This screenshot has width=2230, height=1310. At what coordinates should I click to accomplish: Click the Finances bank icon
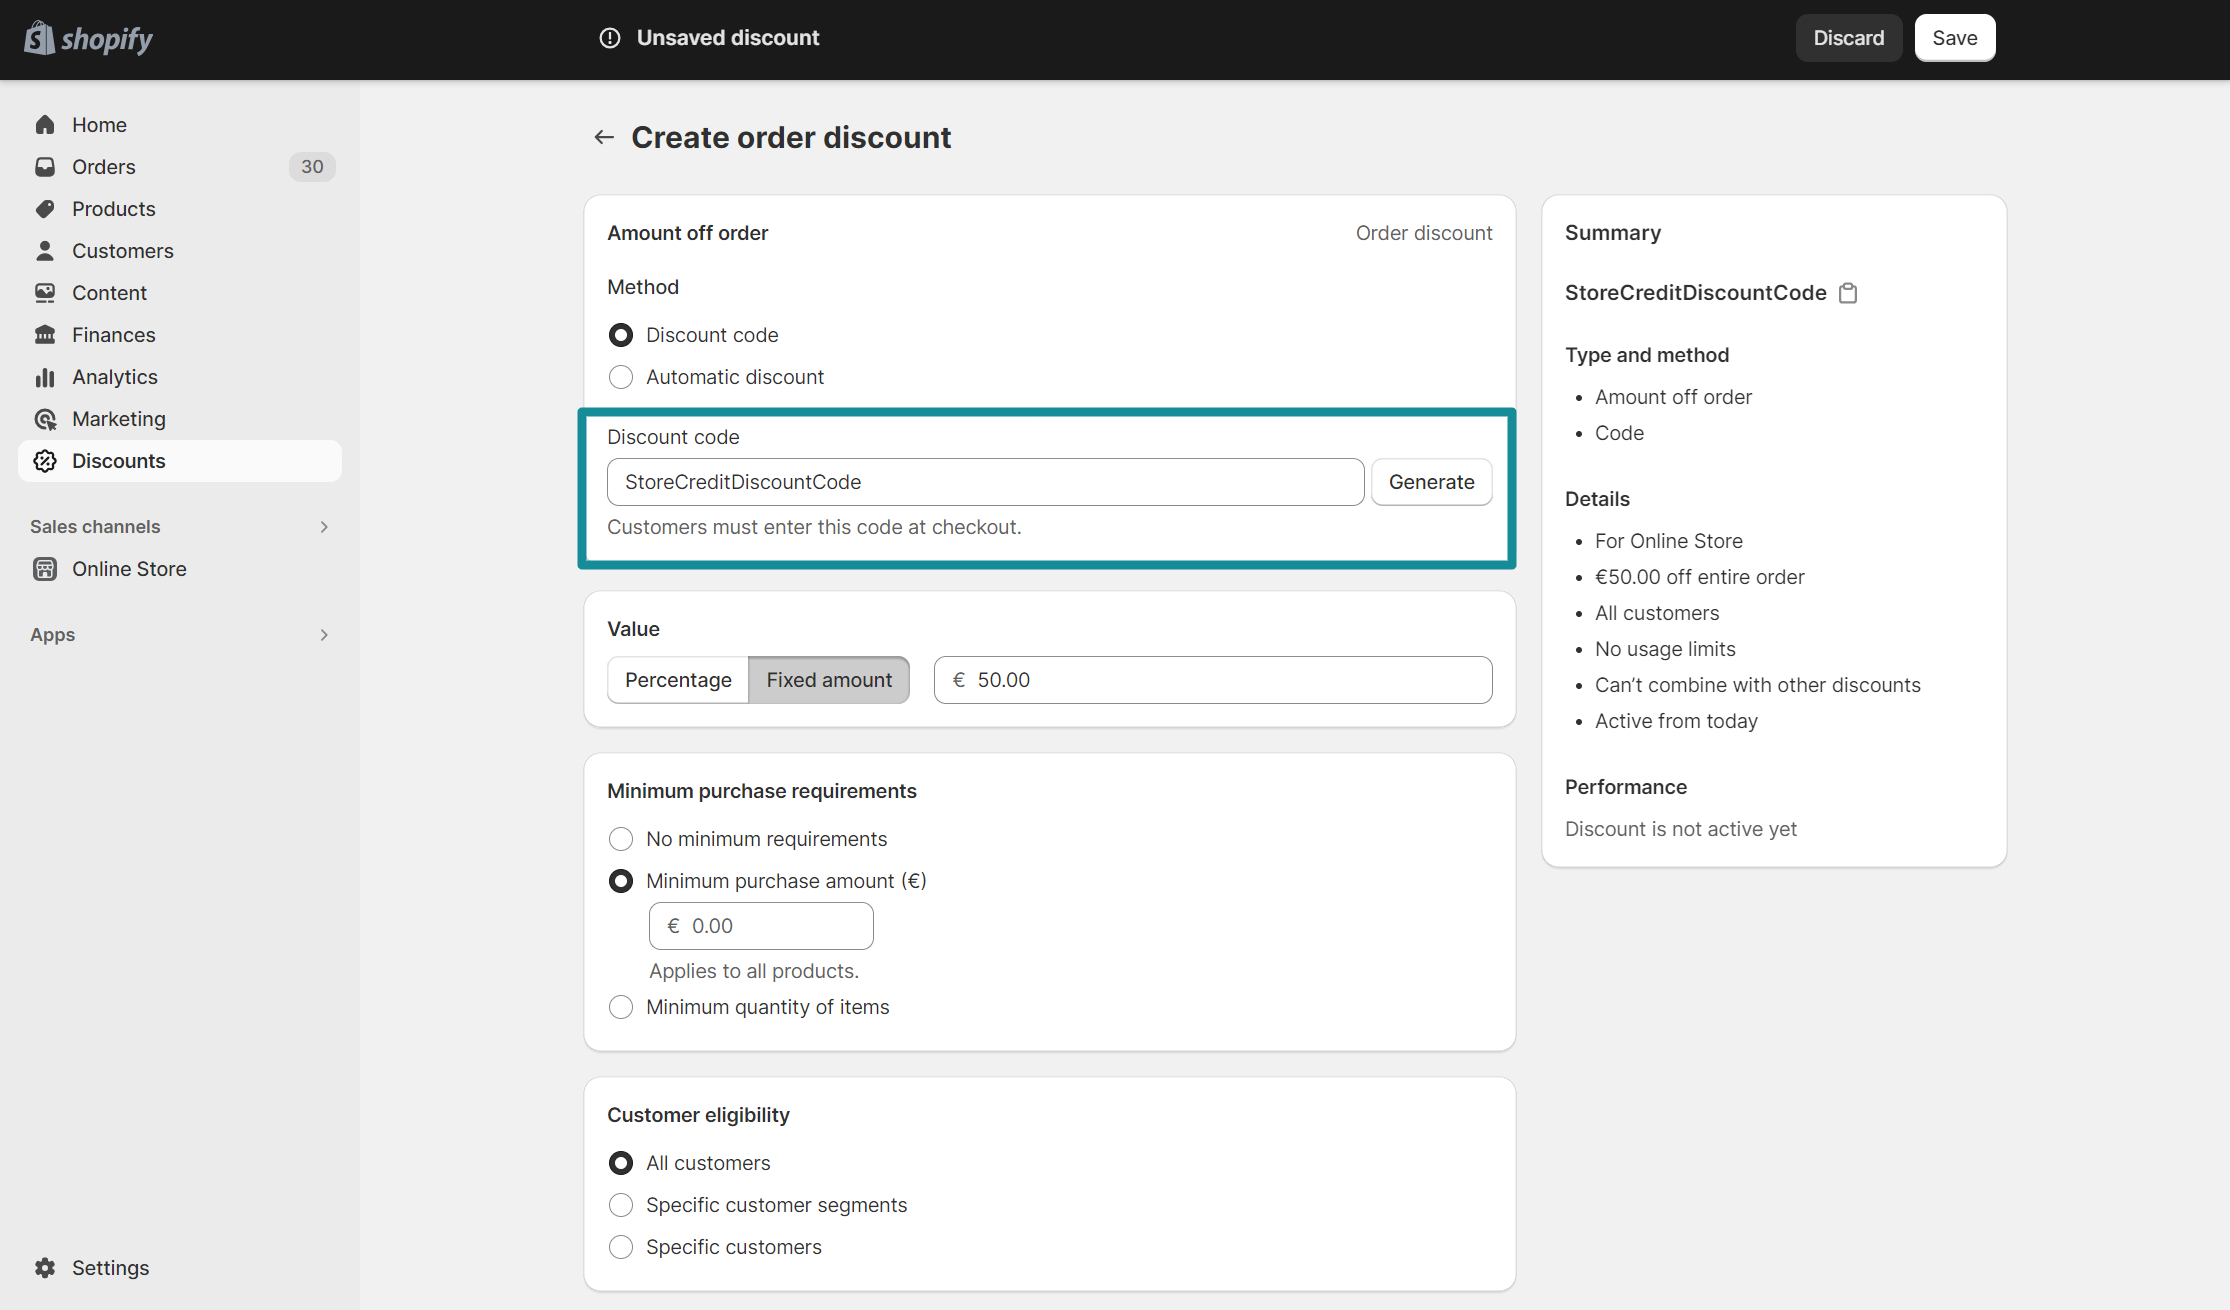tap(45, 335)
